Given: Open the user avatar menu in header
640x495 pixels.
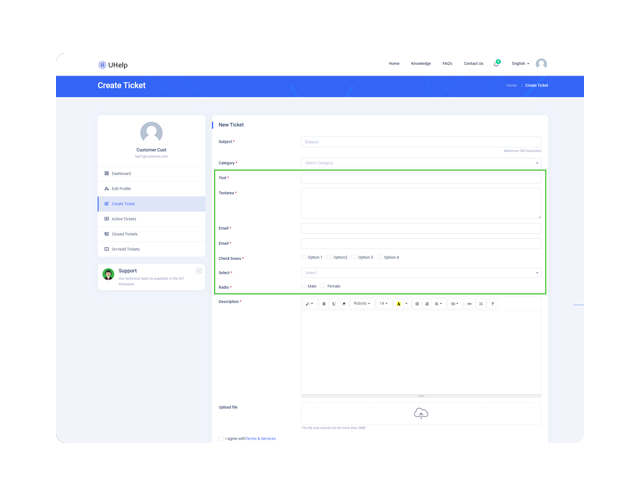Looking at the screenshot, I should tap(541, 64).
